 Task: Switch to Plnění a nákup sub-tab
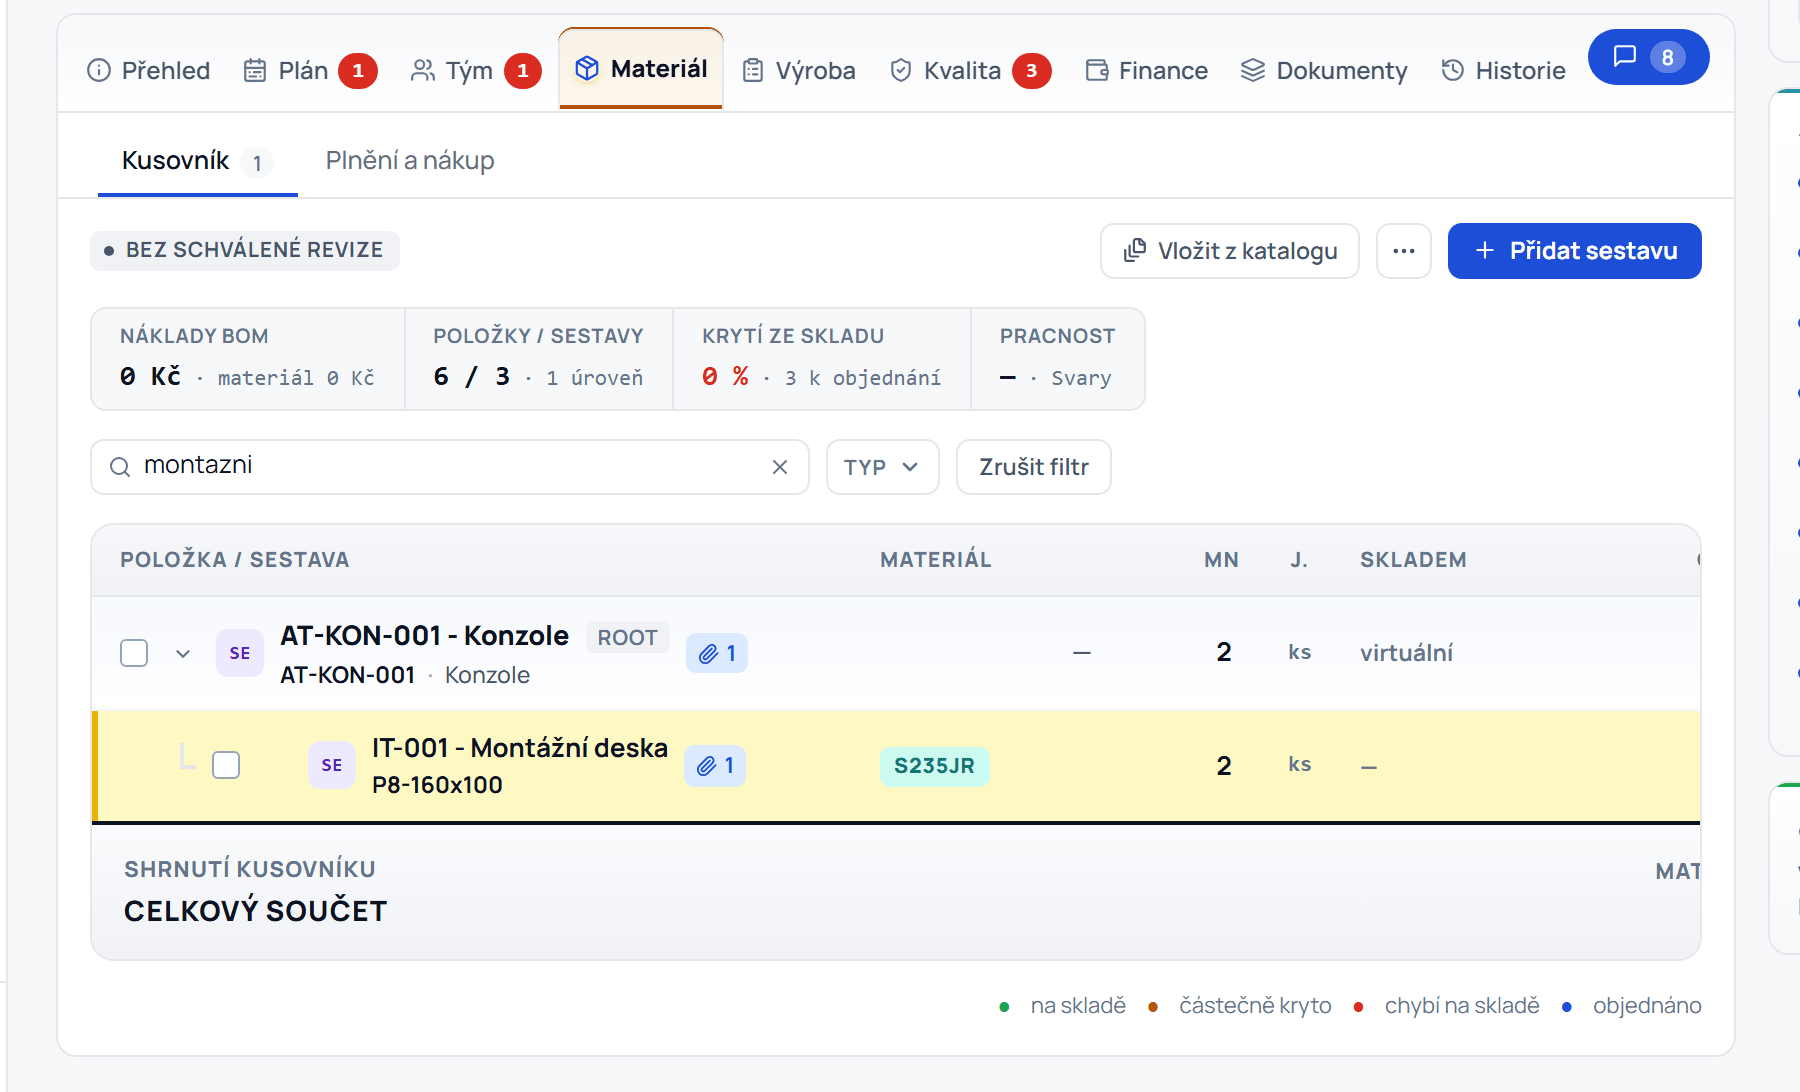click(410, 161)
